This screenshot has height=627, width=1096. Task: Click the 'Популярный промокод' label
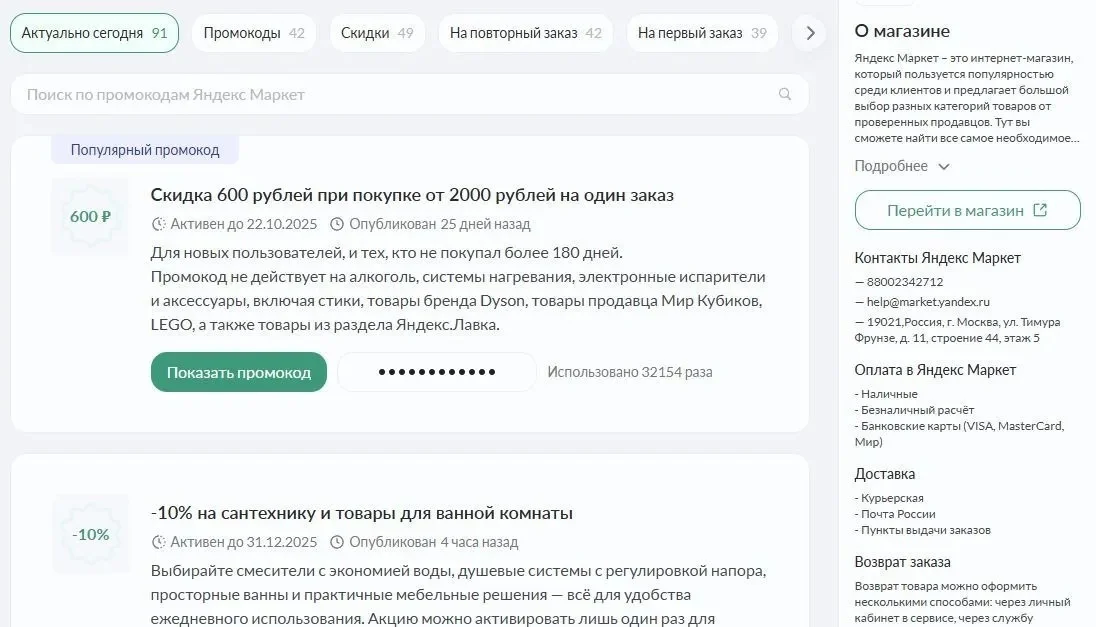click(145, 149)
